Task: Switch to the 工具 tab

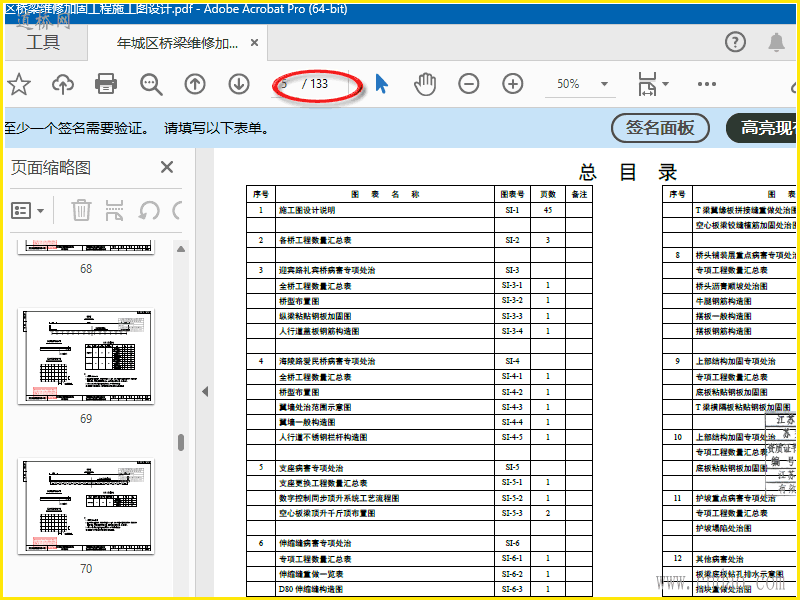Action: [x=43, y=42]
